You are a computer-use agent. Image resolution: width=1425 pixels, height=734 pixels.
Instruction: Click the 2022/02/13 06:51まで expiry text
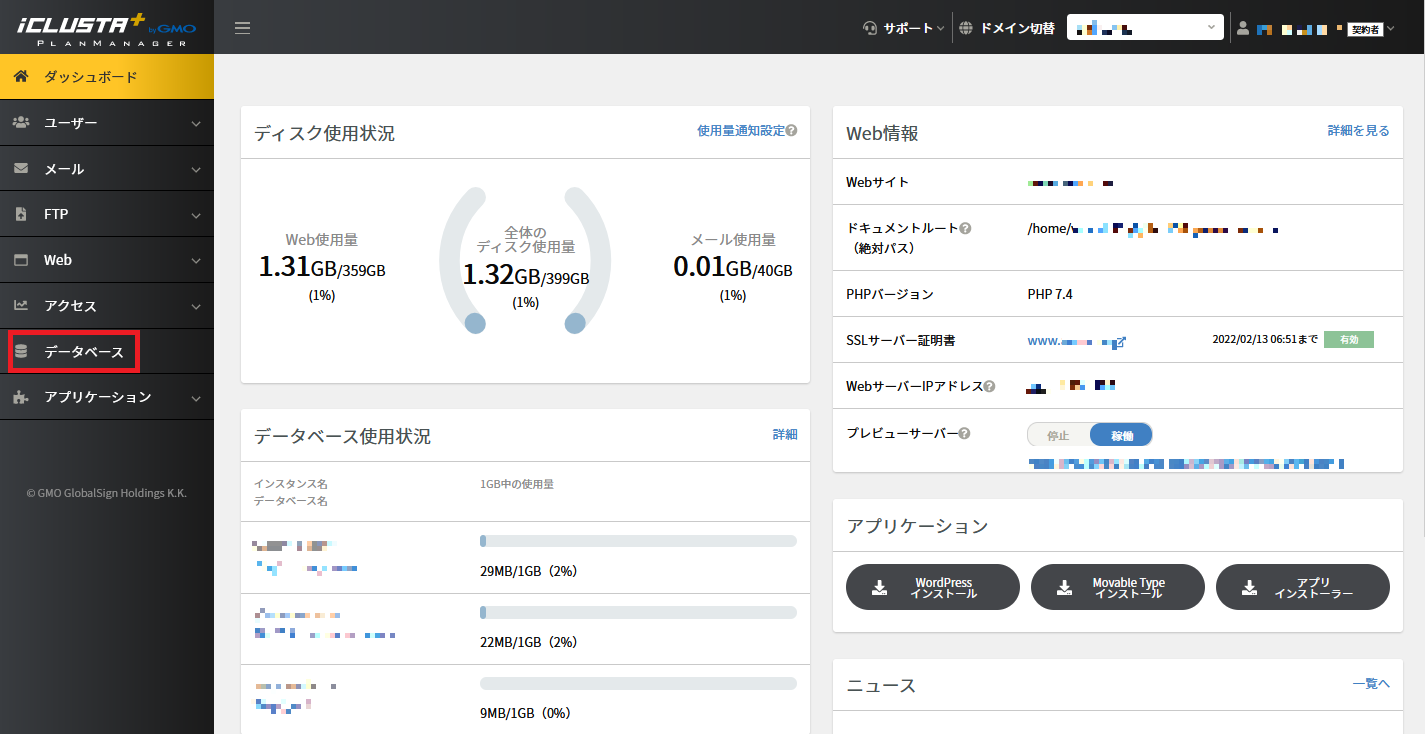1265,340
